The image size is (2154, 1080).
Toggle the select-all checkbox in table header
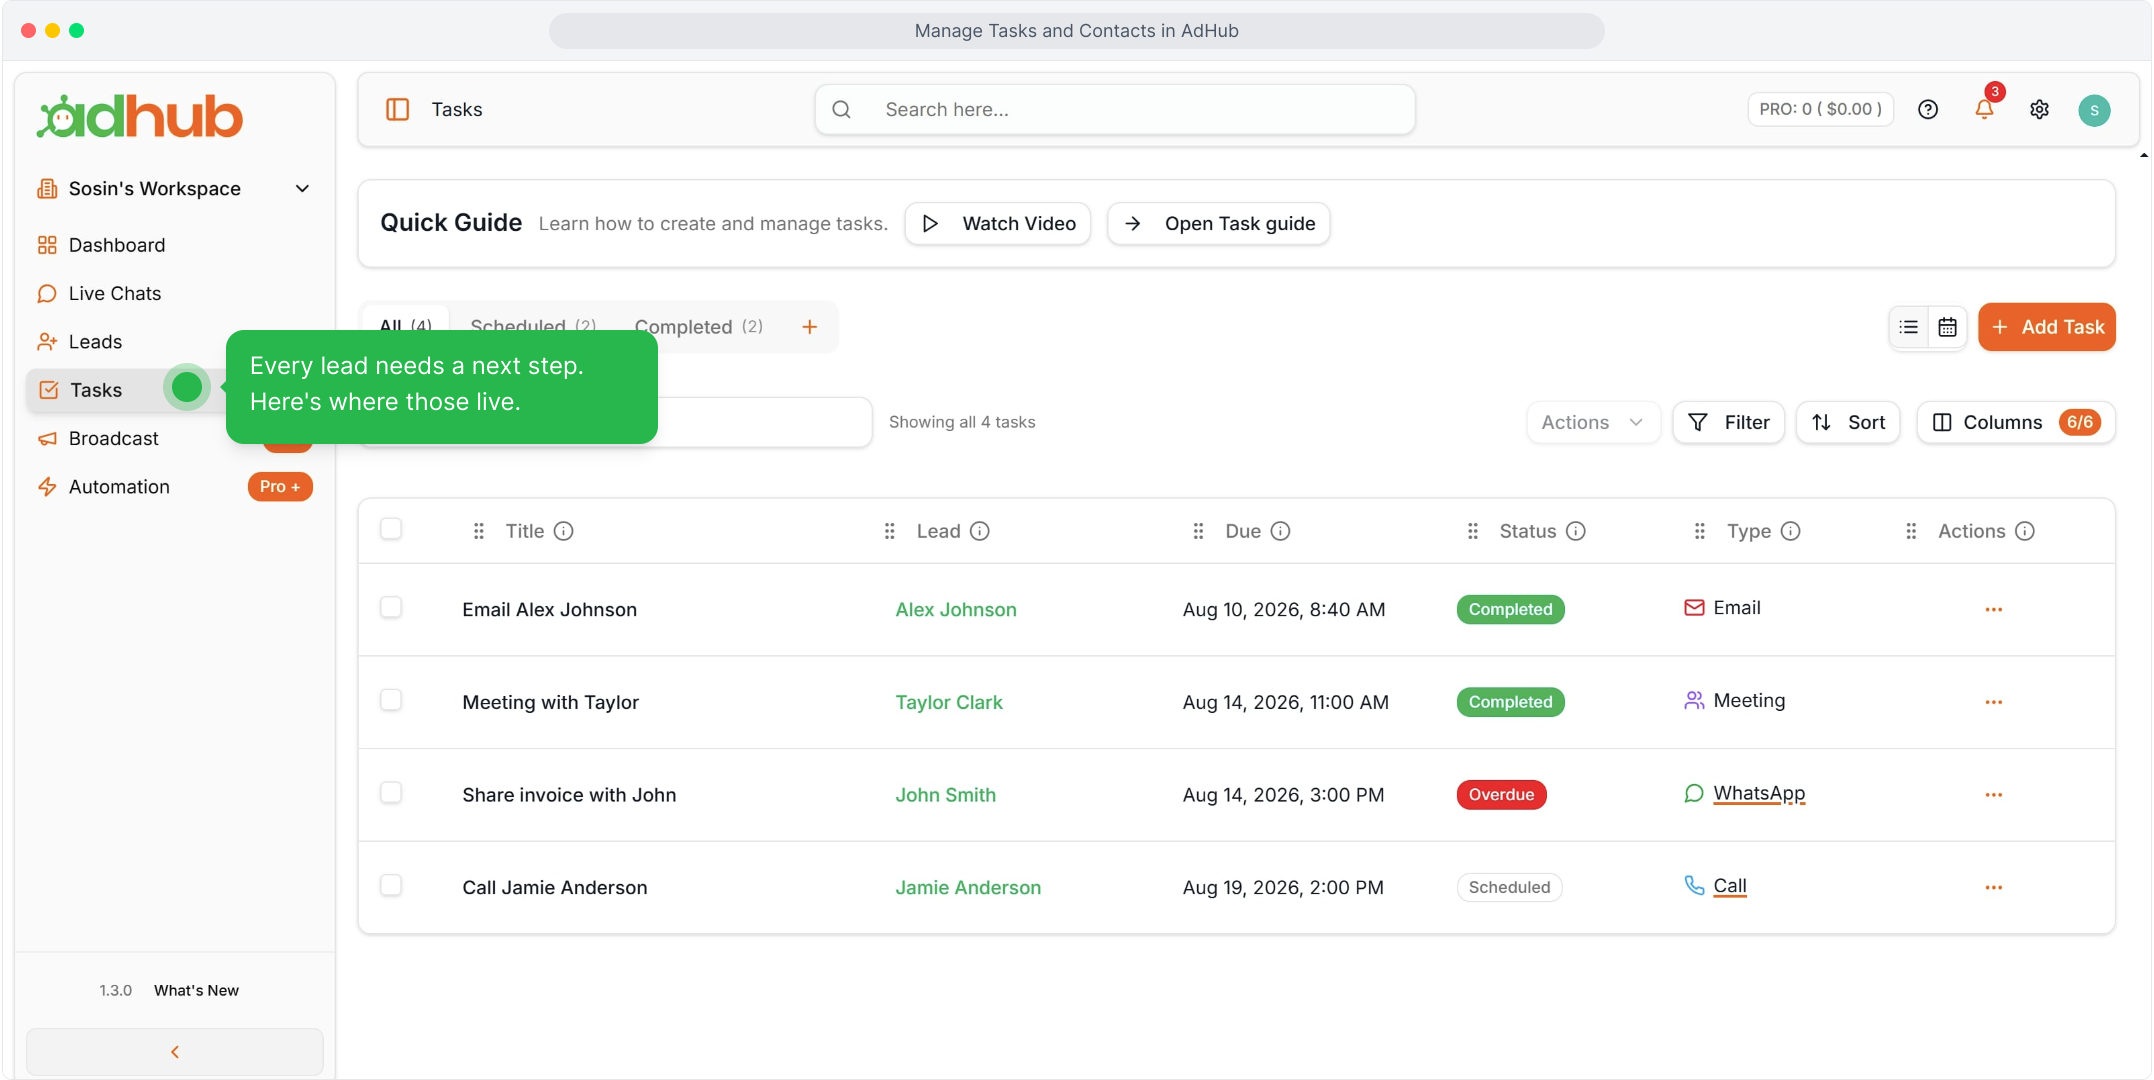click(x=391, y=528)
